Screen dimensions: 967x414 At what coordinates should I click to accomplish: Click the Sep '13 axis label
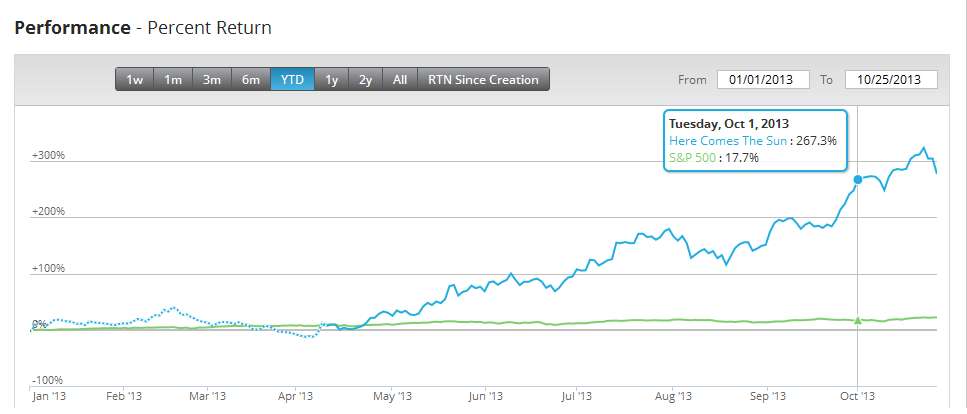tap(769, 395)
